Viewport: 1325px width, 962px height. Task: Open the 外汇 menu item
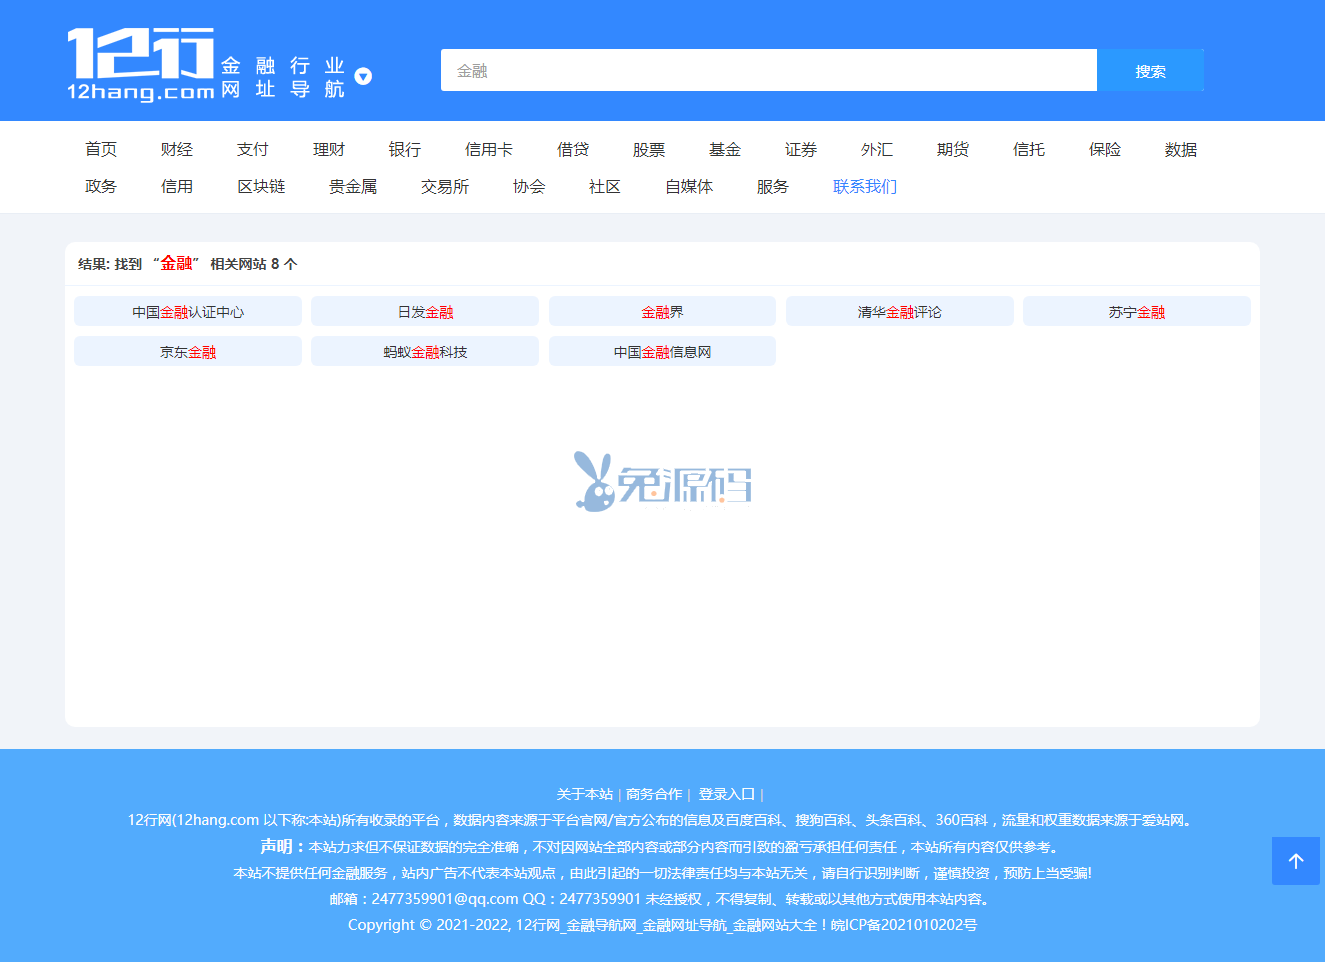point(877,149)
